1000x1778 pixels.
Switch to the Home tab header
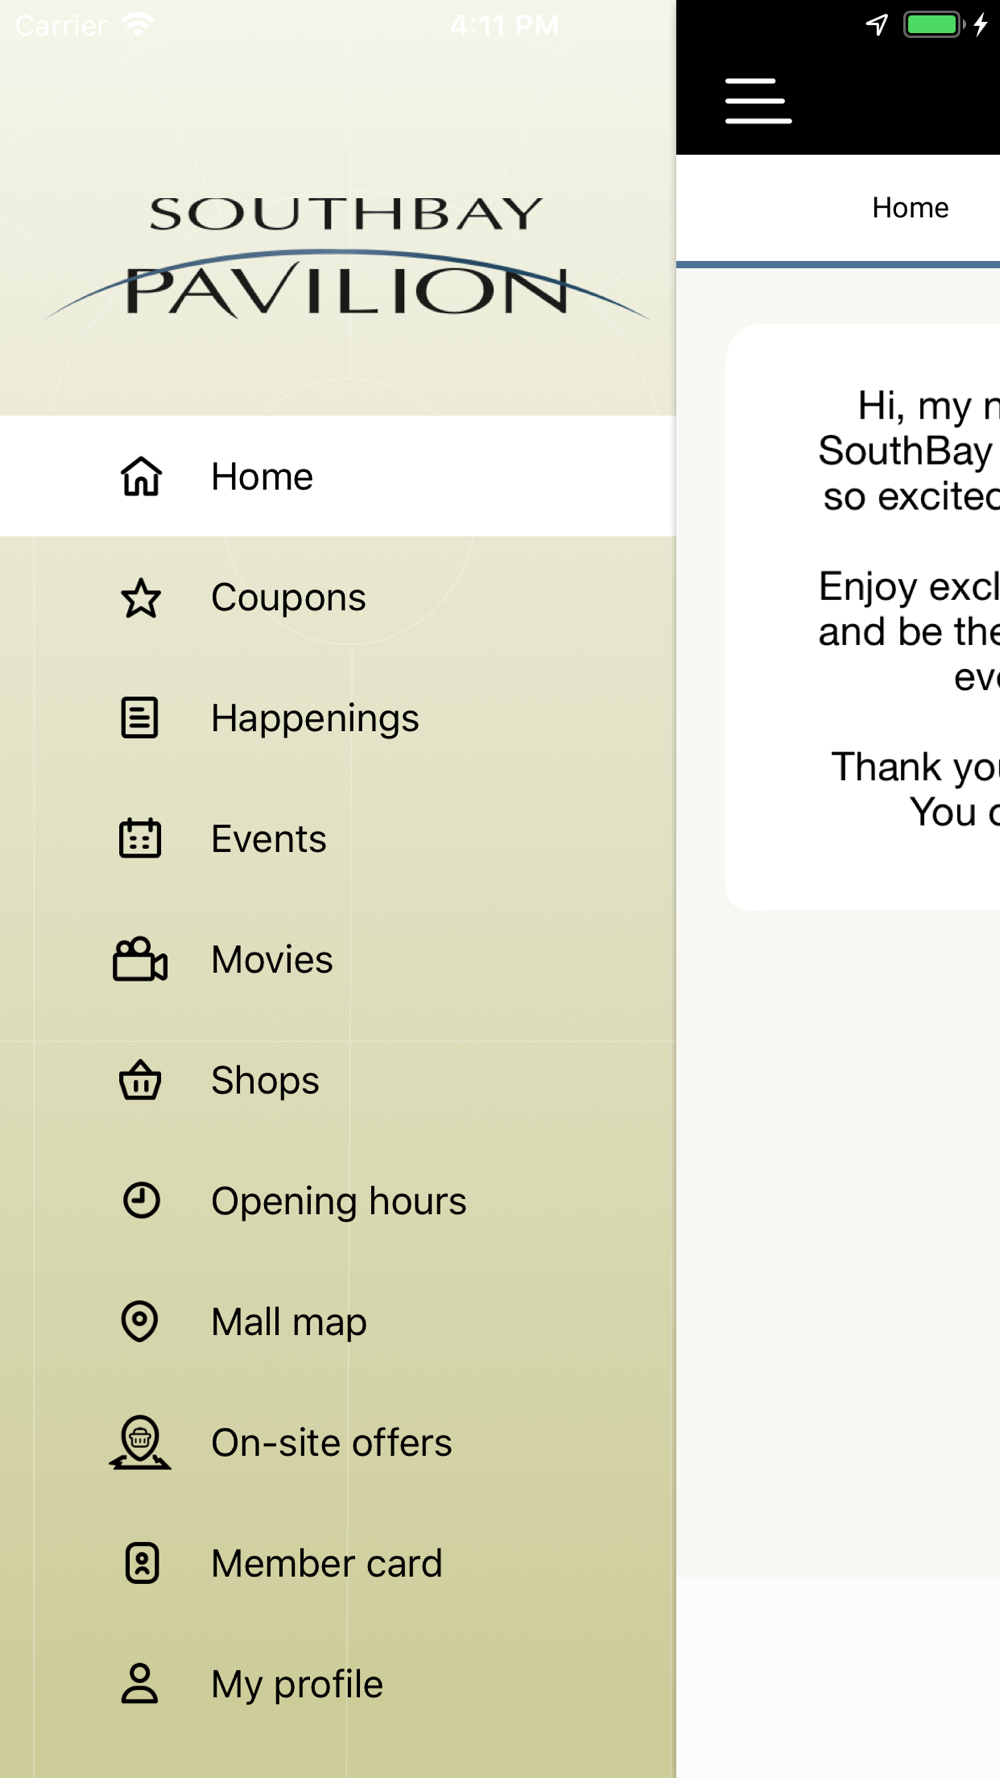click(x=910, y=208)
